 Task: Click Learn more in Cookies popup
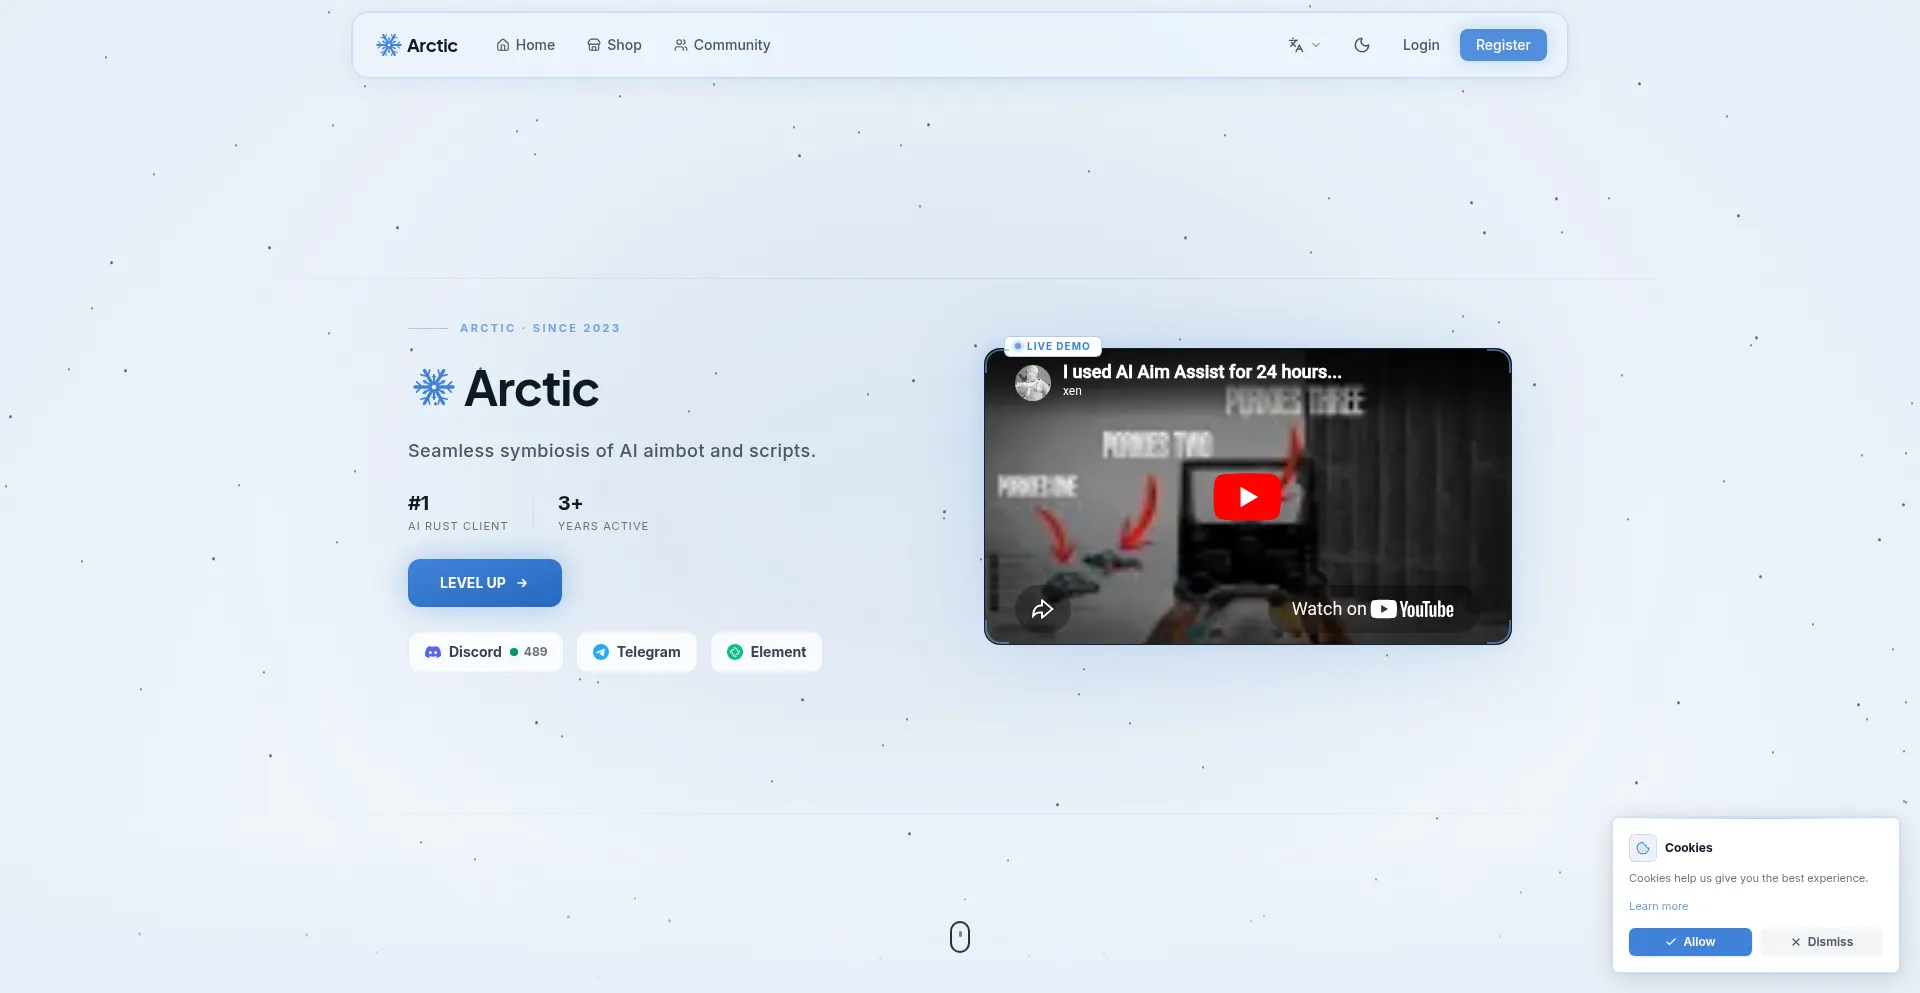click(1658, 906)
